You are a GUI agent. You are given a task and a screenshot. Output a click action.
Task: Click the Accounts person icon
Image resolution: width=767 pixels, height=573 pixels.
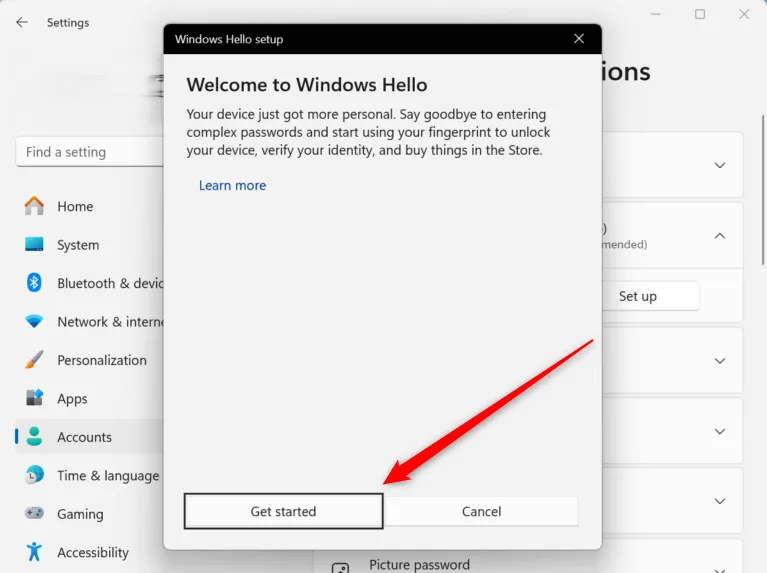click(34, 436)
